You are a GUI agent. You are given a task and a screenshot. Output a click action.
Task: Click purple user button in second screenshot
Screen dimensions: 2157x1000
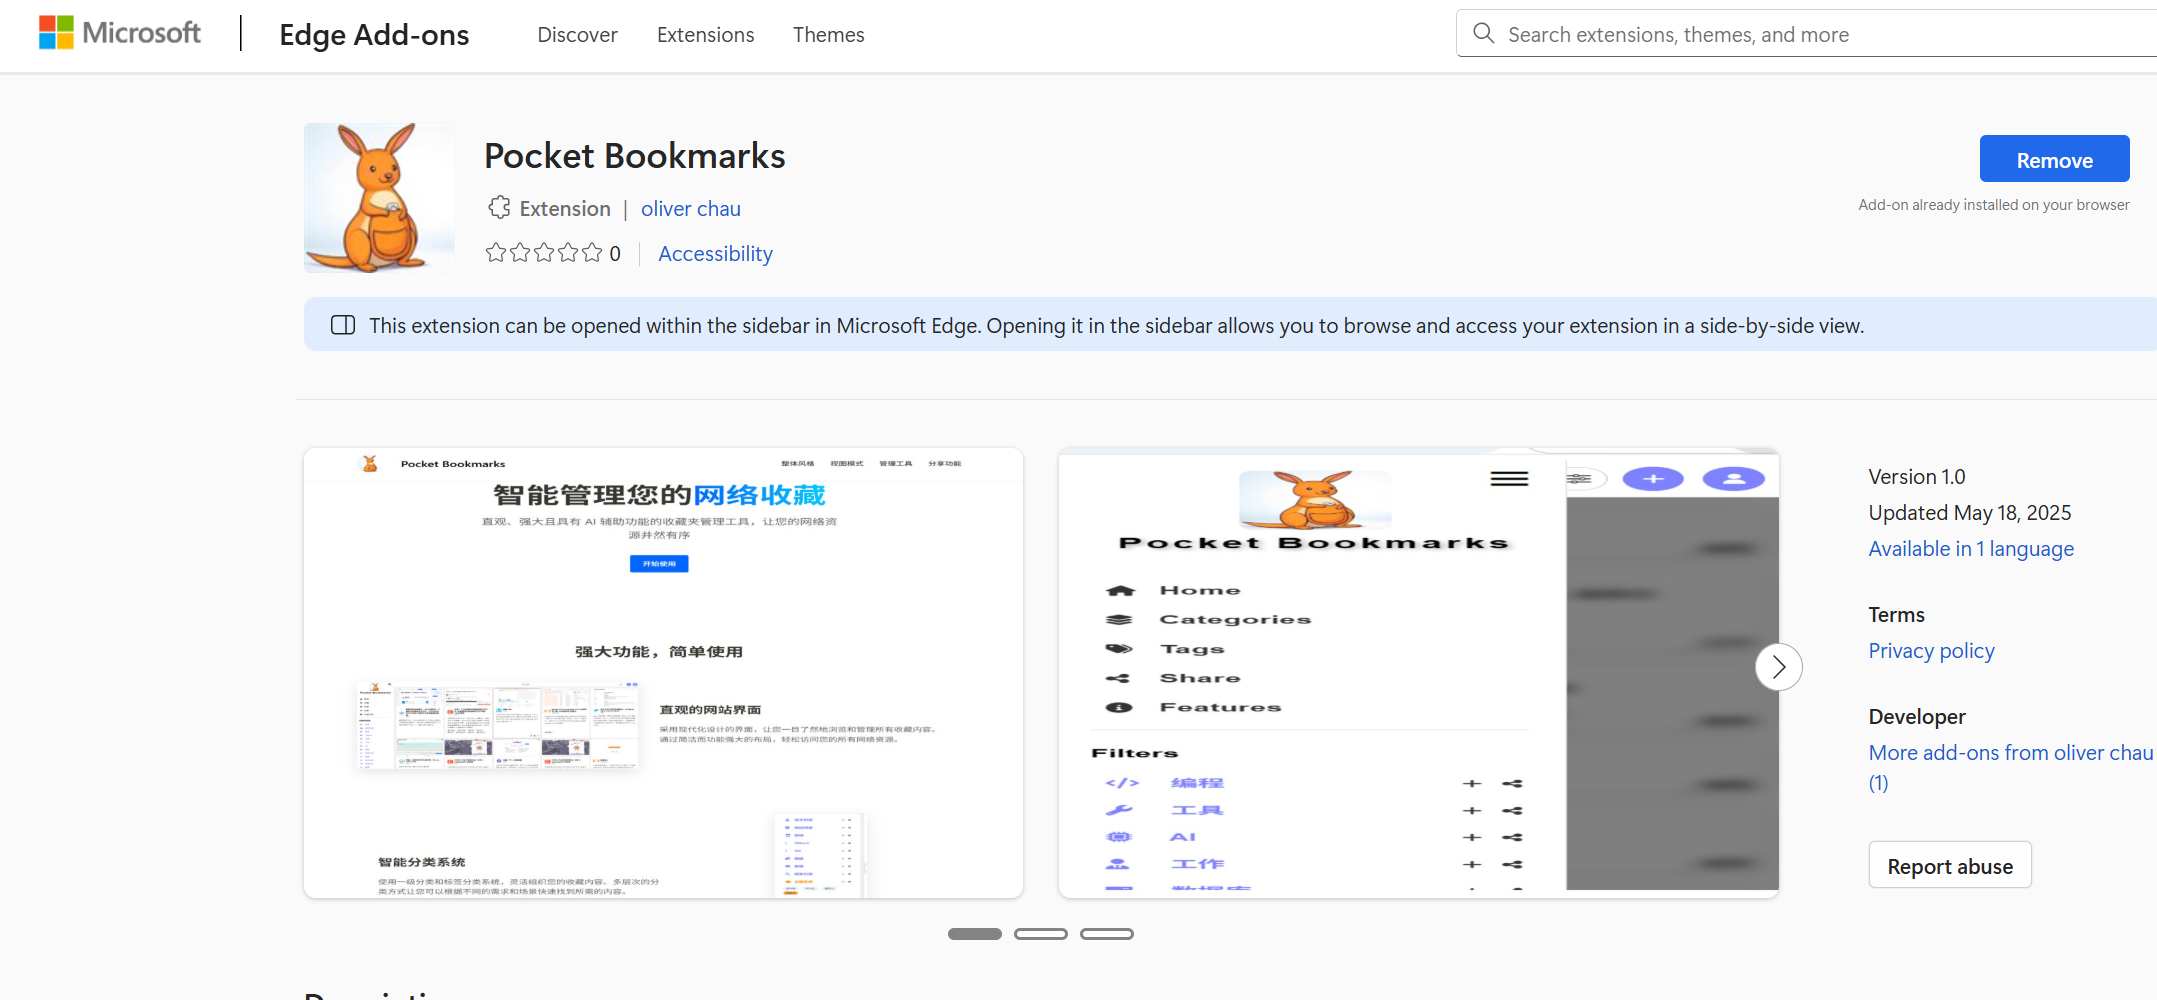tap(1734, 479)
